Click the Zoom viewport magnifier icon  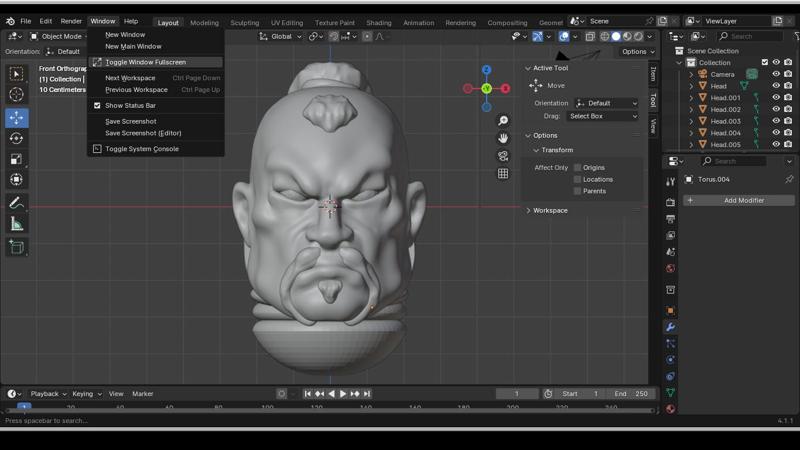tap(503, 121)
